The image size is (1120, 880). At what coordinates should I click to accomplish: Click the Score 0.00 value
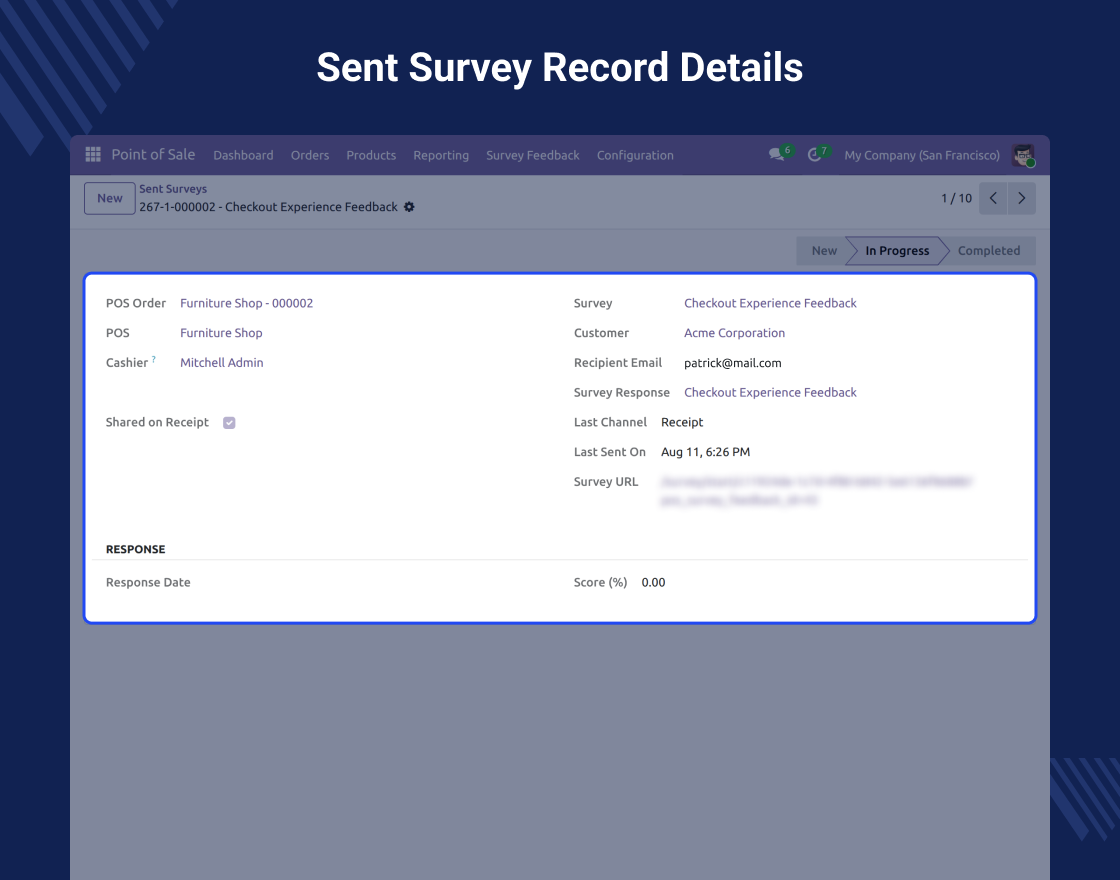pyautogui.click(x=654, y=582)
